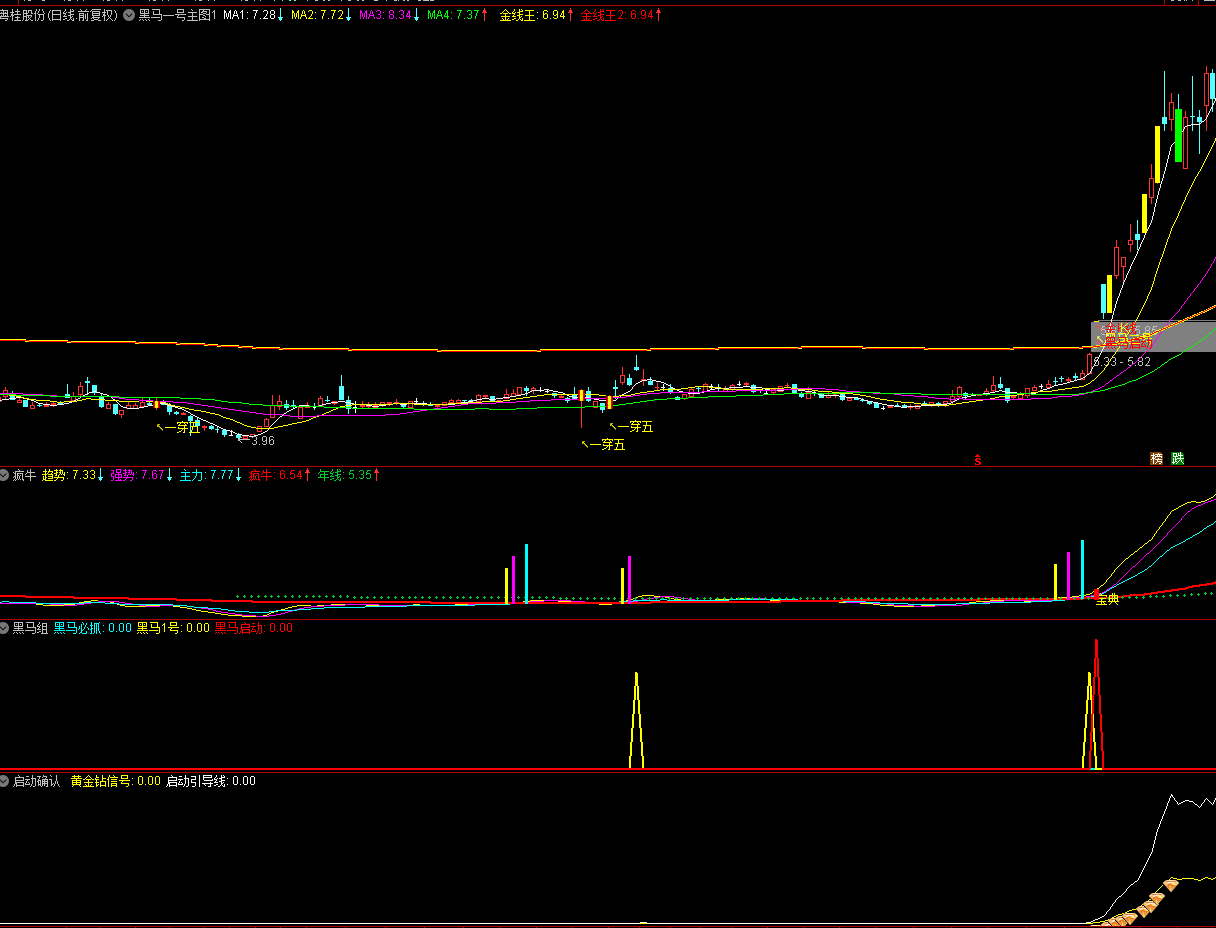Screen dimensions: 1216x928
Task: Click the 黑马必抓: 0.00 value
Action: coord(92,629)
